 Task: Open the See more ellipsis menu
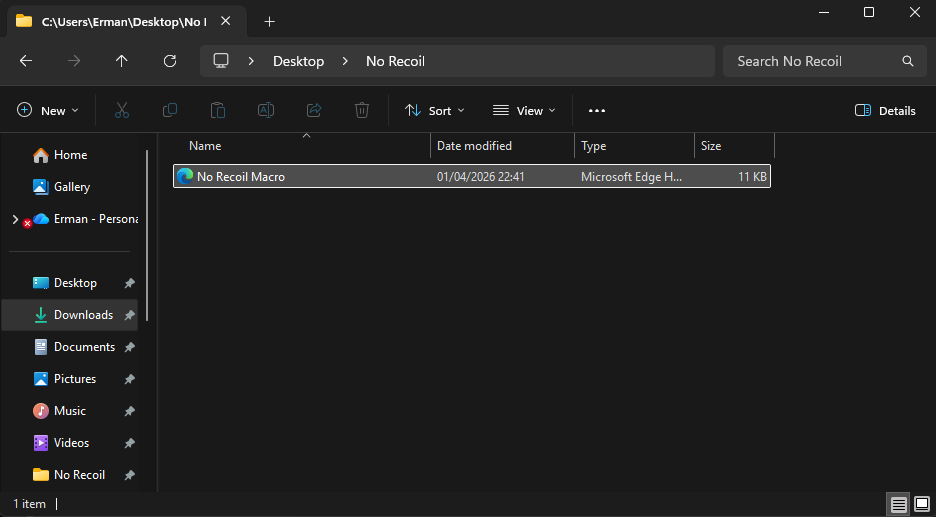point(597,111)
